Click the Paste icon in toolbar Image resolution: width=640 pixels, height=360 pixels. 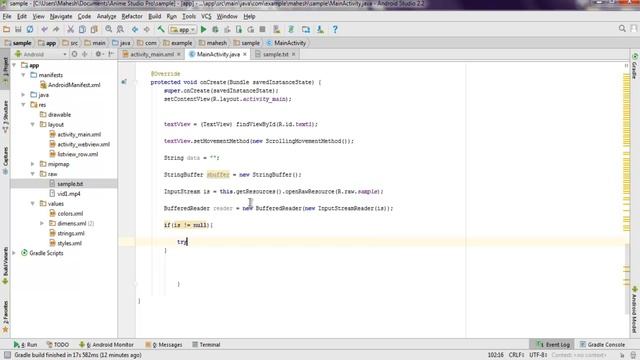[x=94, y=29]
